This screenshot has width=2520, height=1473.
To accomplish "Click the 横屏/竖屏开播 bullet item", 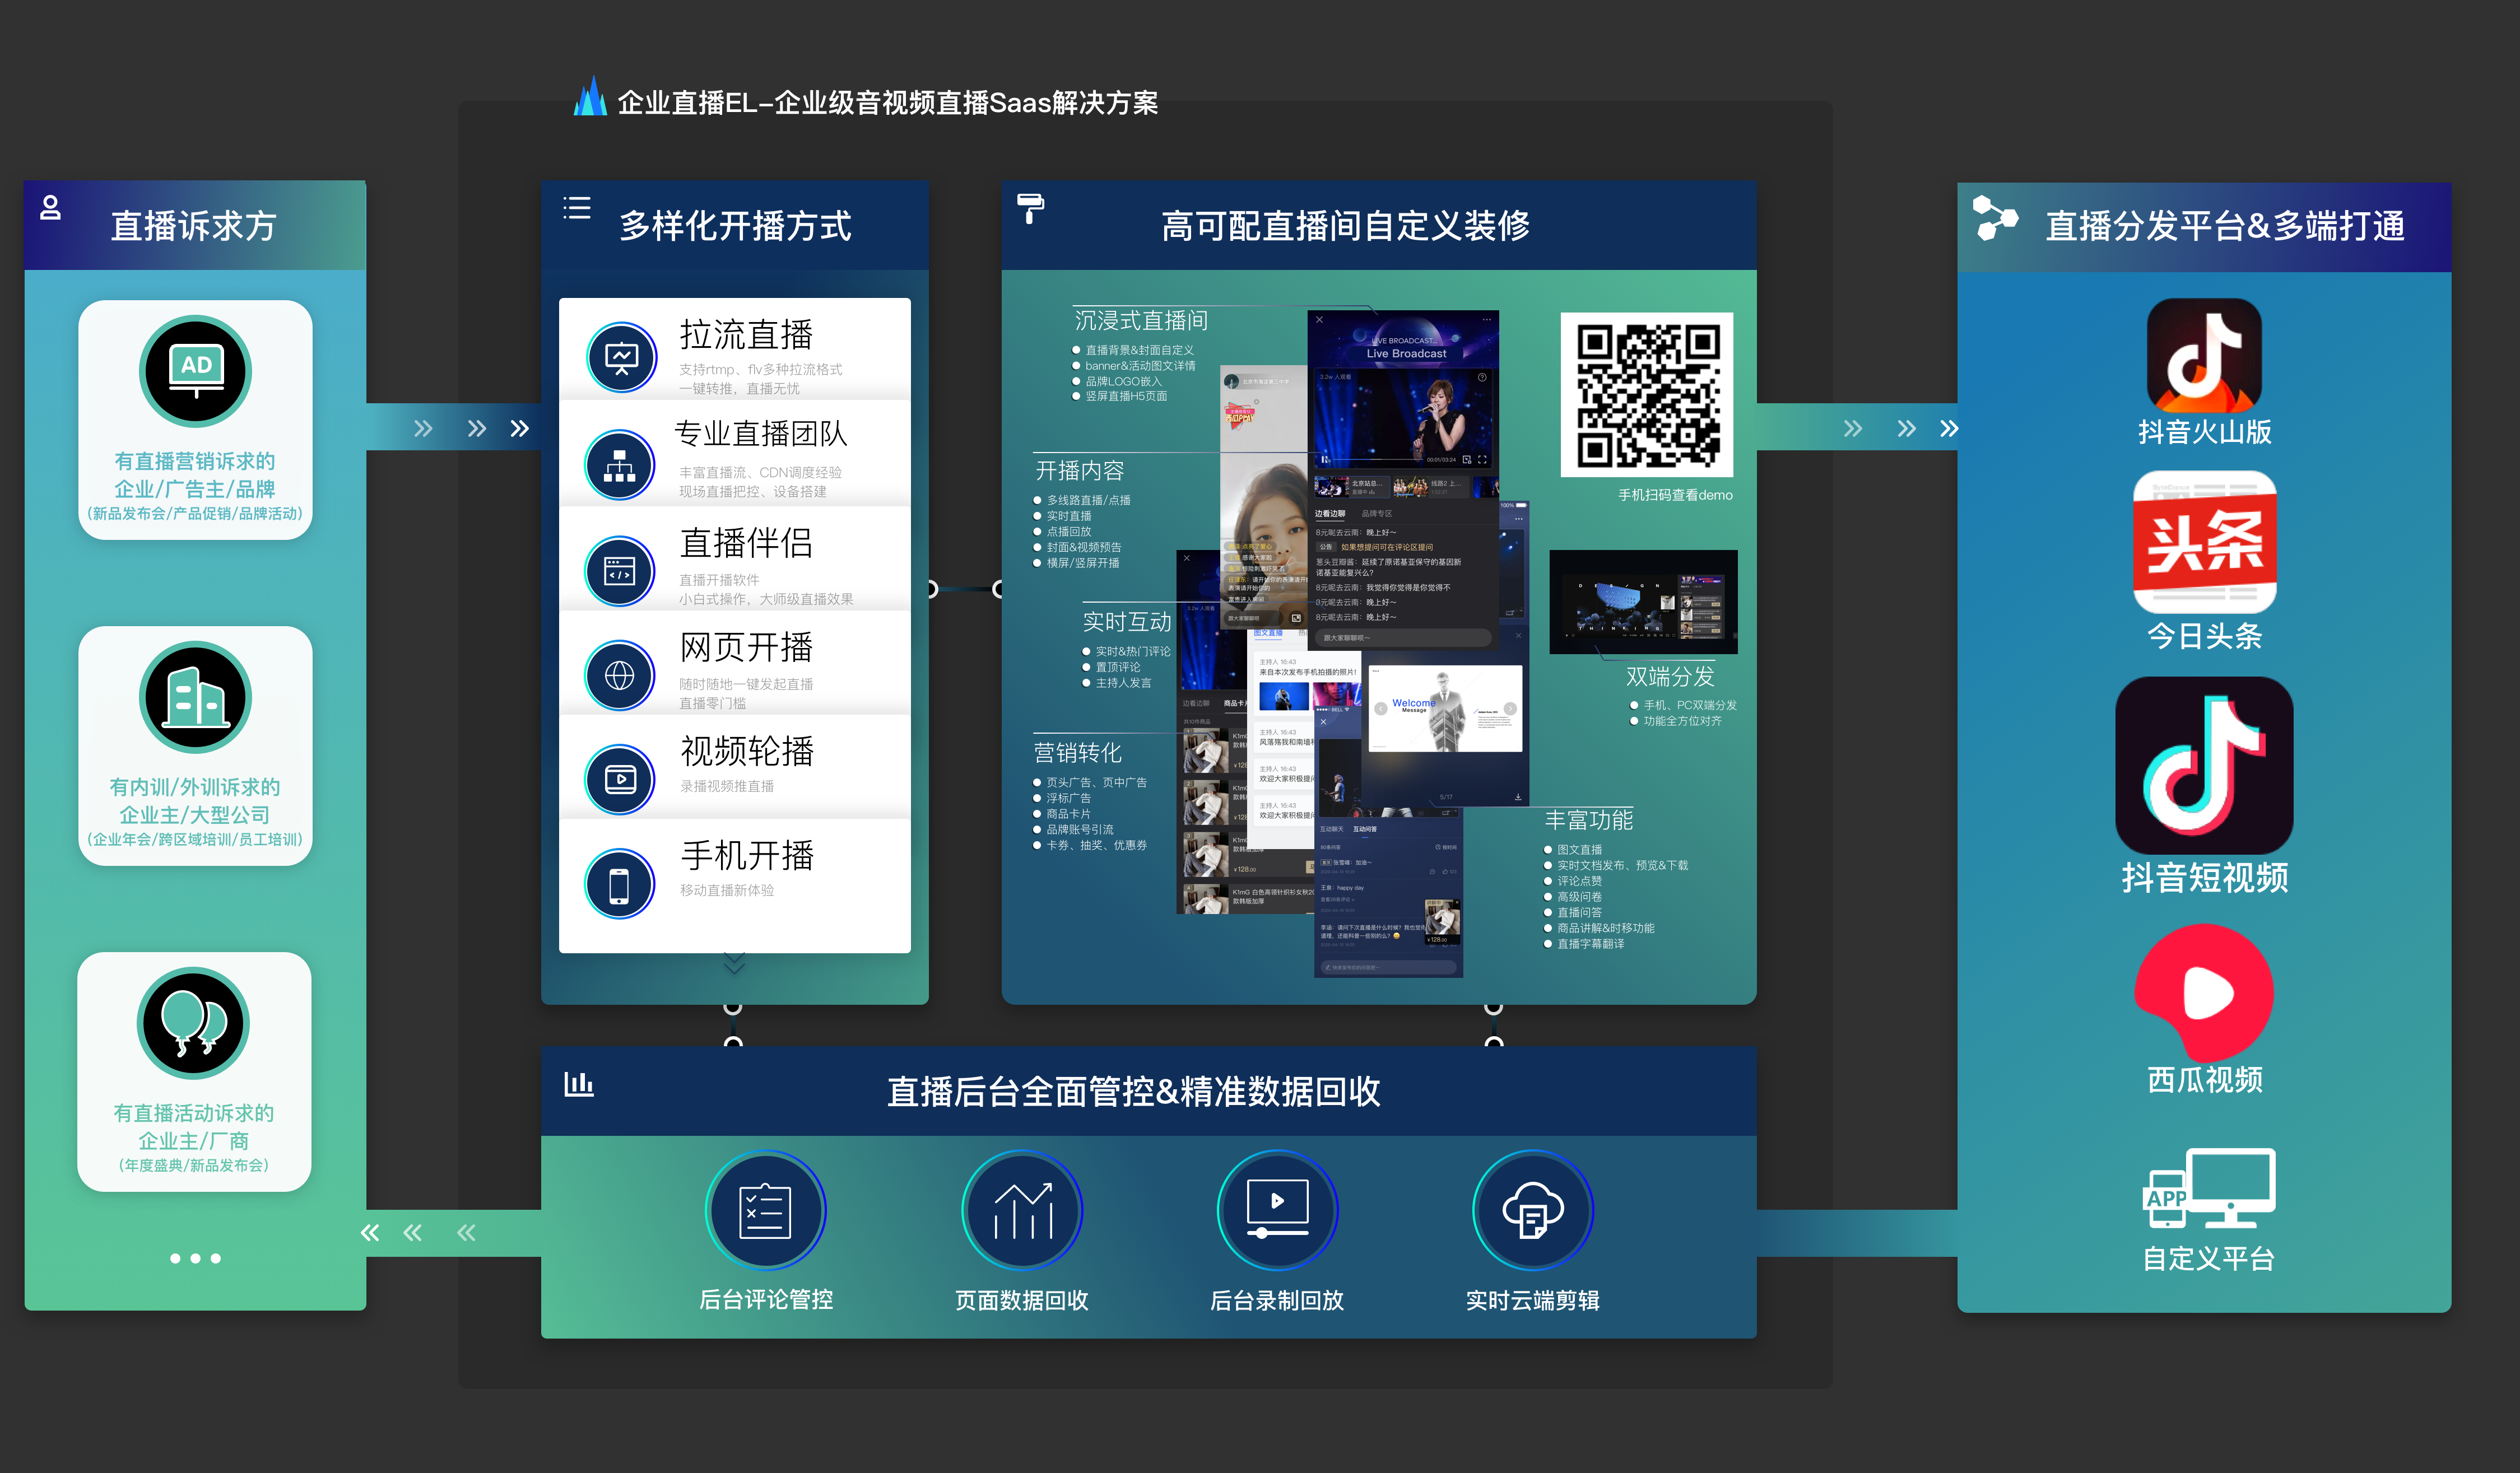I will (x=1075, y=563).
